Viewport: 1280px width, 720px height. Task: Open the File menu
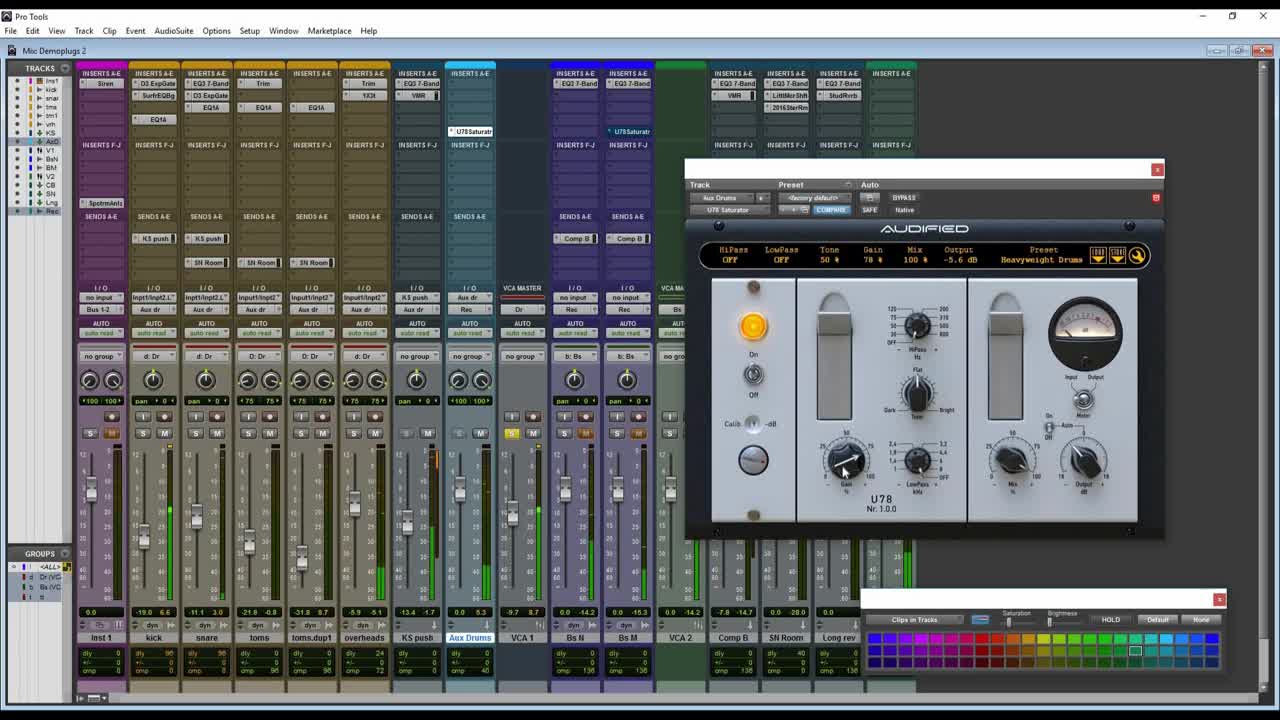coord(10,31)
